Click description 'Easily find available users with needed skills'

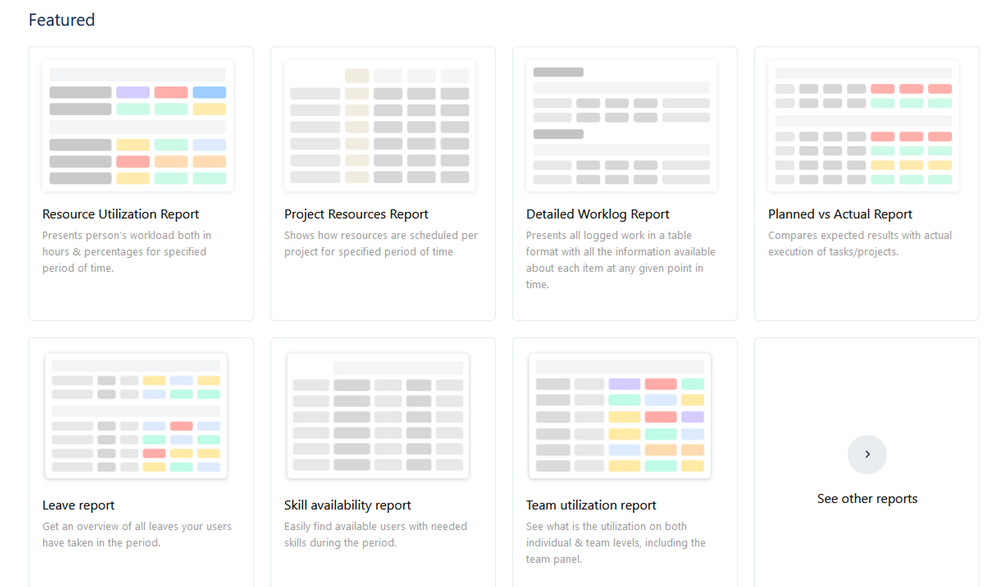375,535
